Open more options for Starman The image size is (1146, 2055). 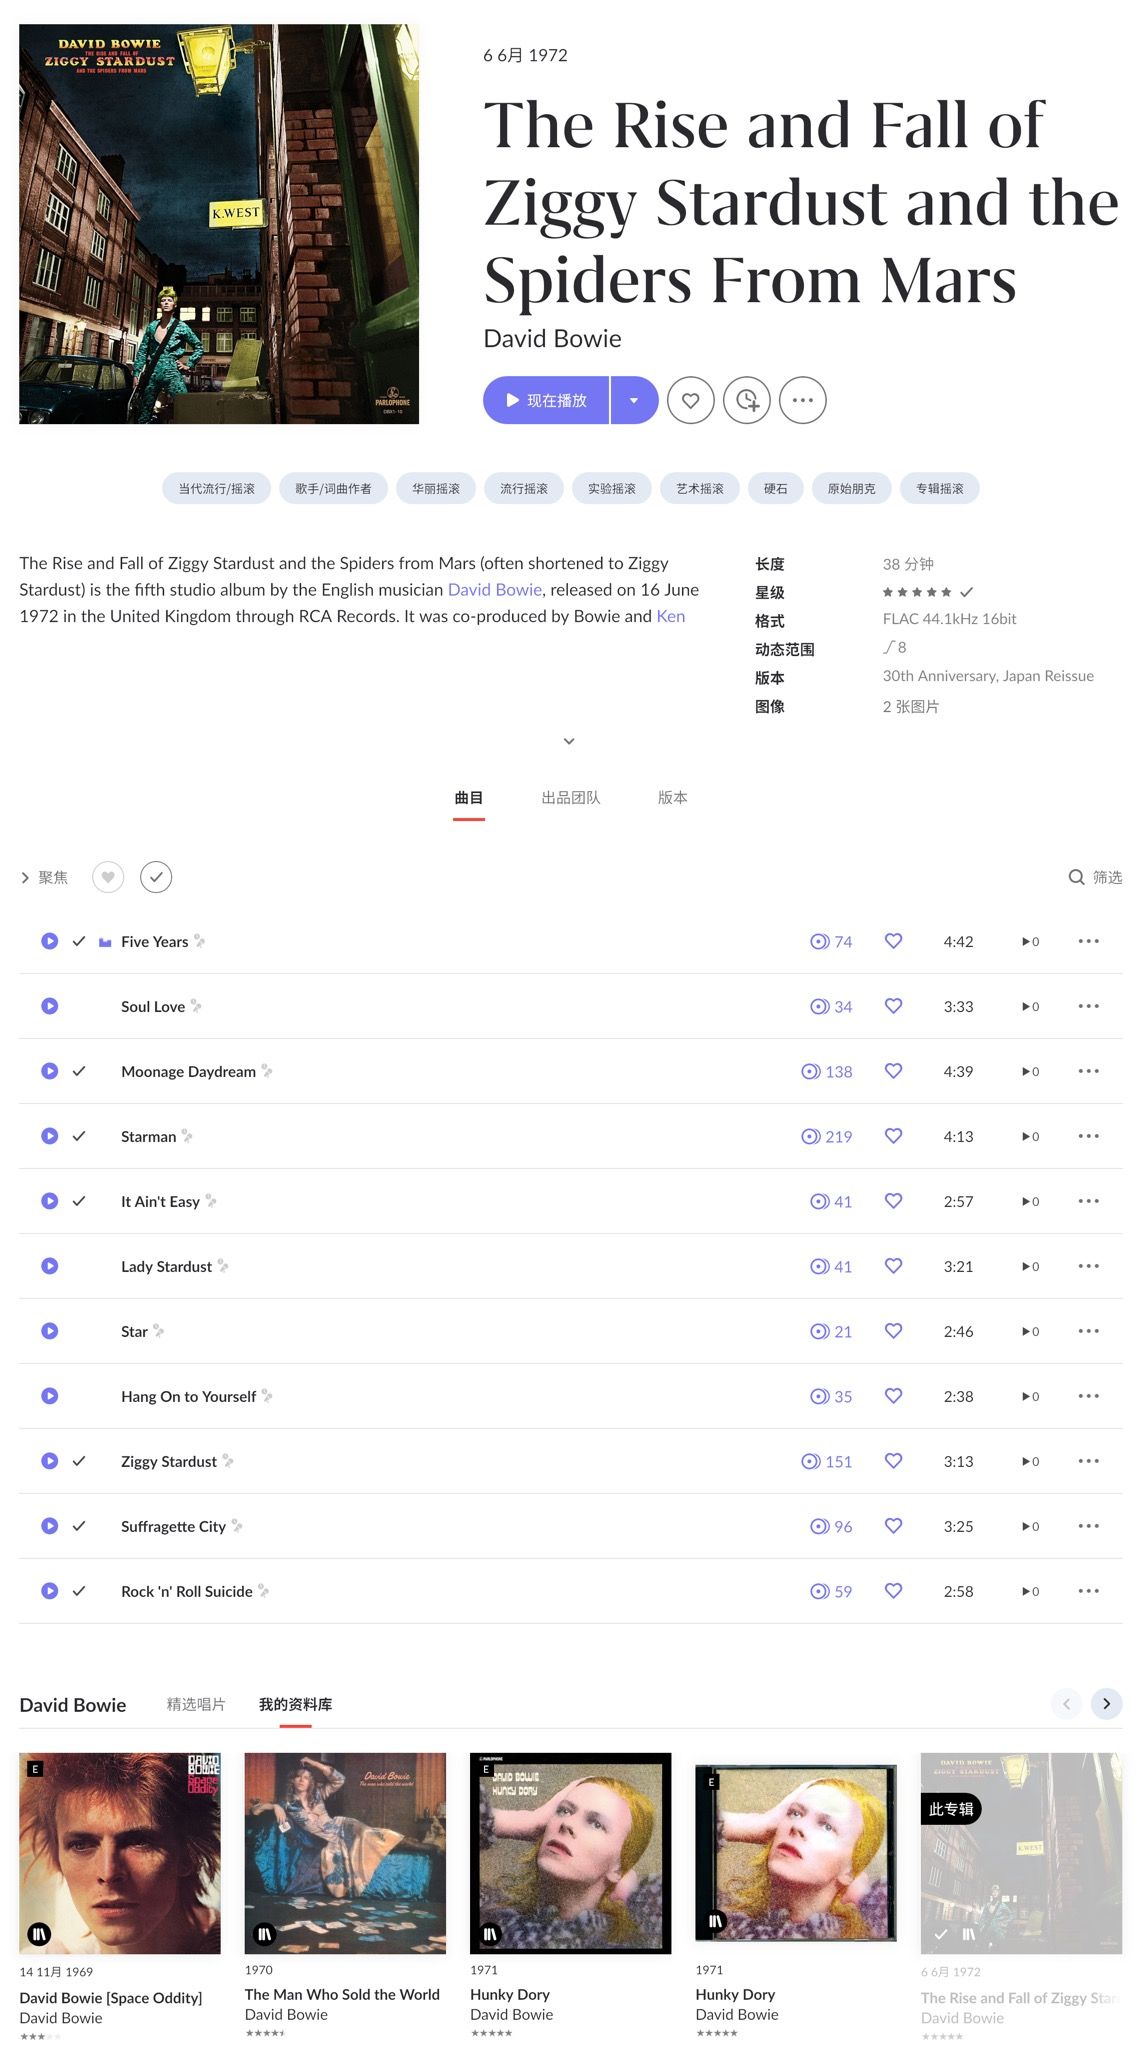coord(1089,1136)
